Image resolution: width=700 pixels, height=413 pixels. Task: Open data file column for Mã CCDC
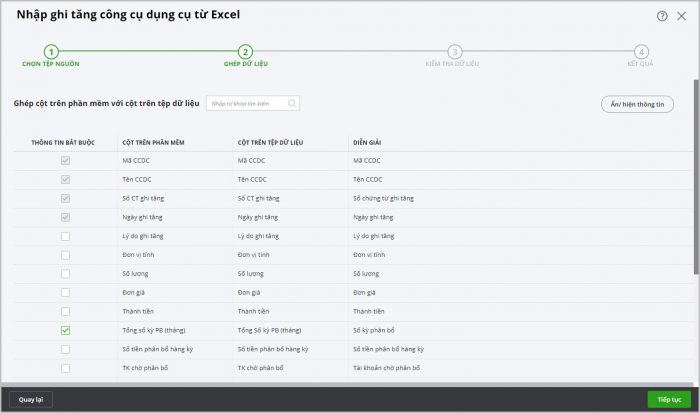(290, 160)
